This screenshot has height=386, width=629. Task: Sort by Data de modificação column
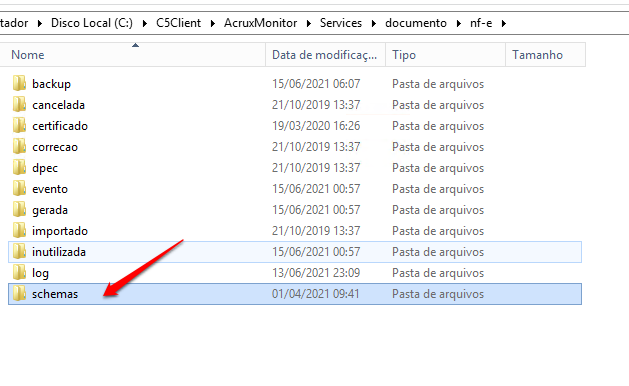click(x=325, y=55)
